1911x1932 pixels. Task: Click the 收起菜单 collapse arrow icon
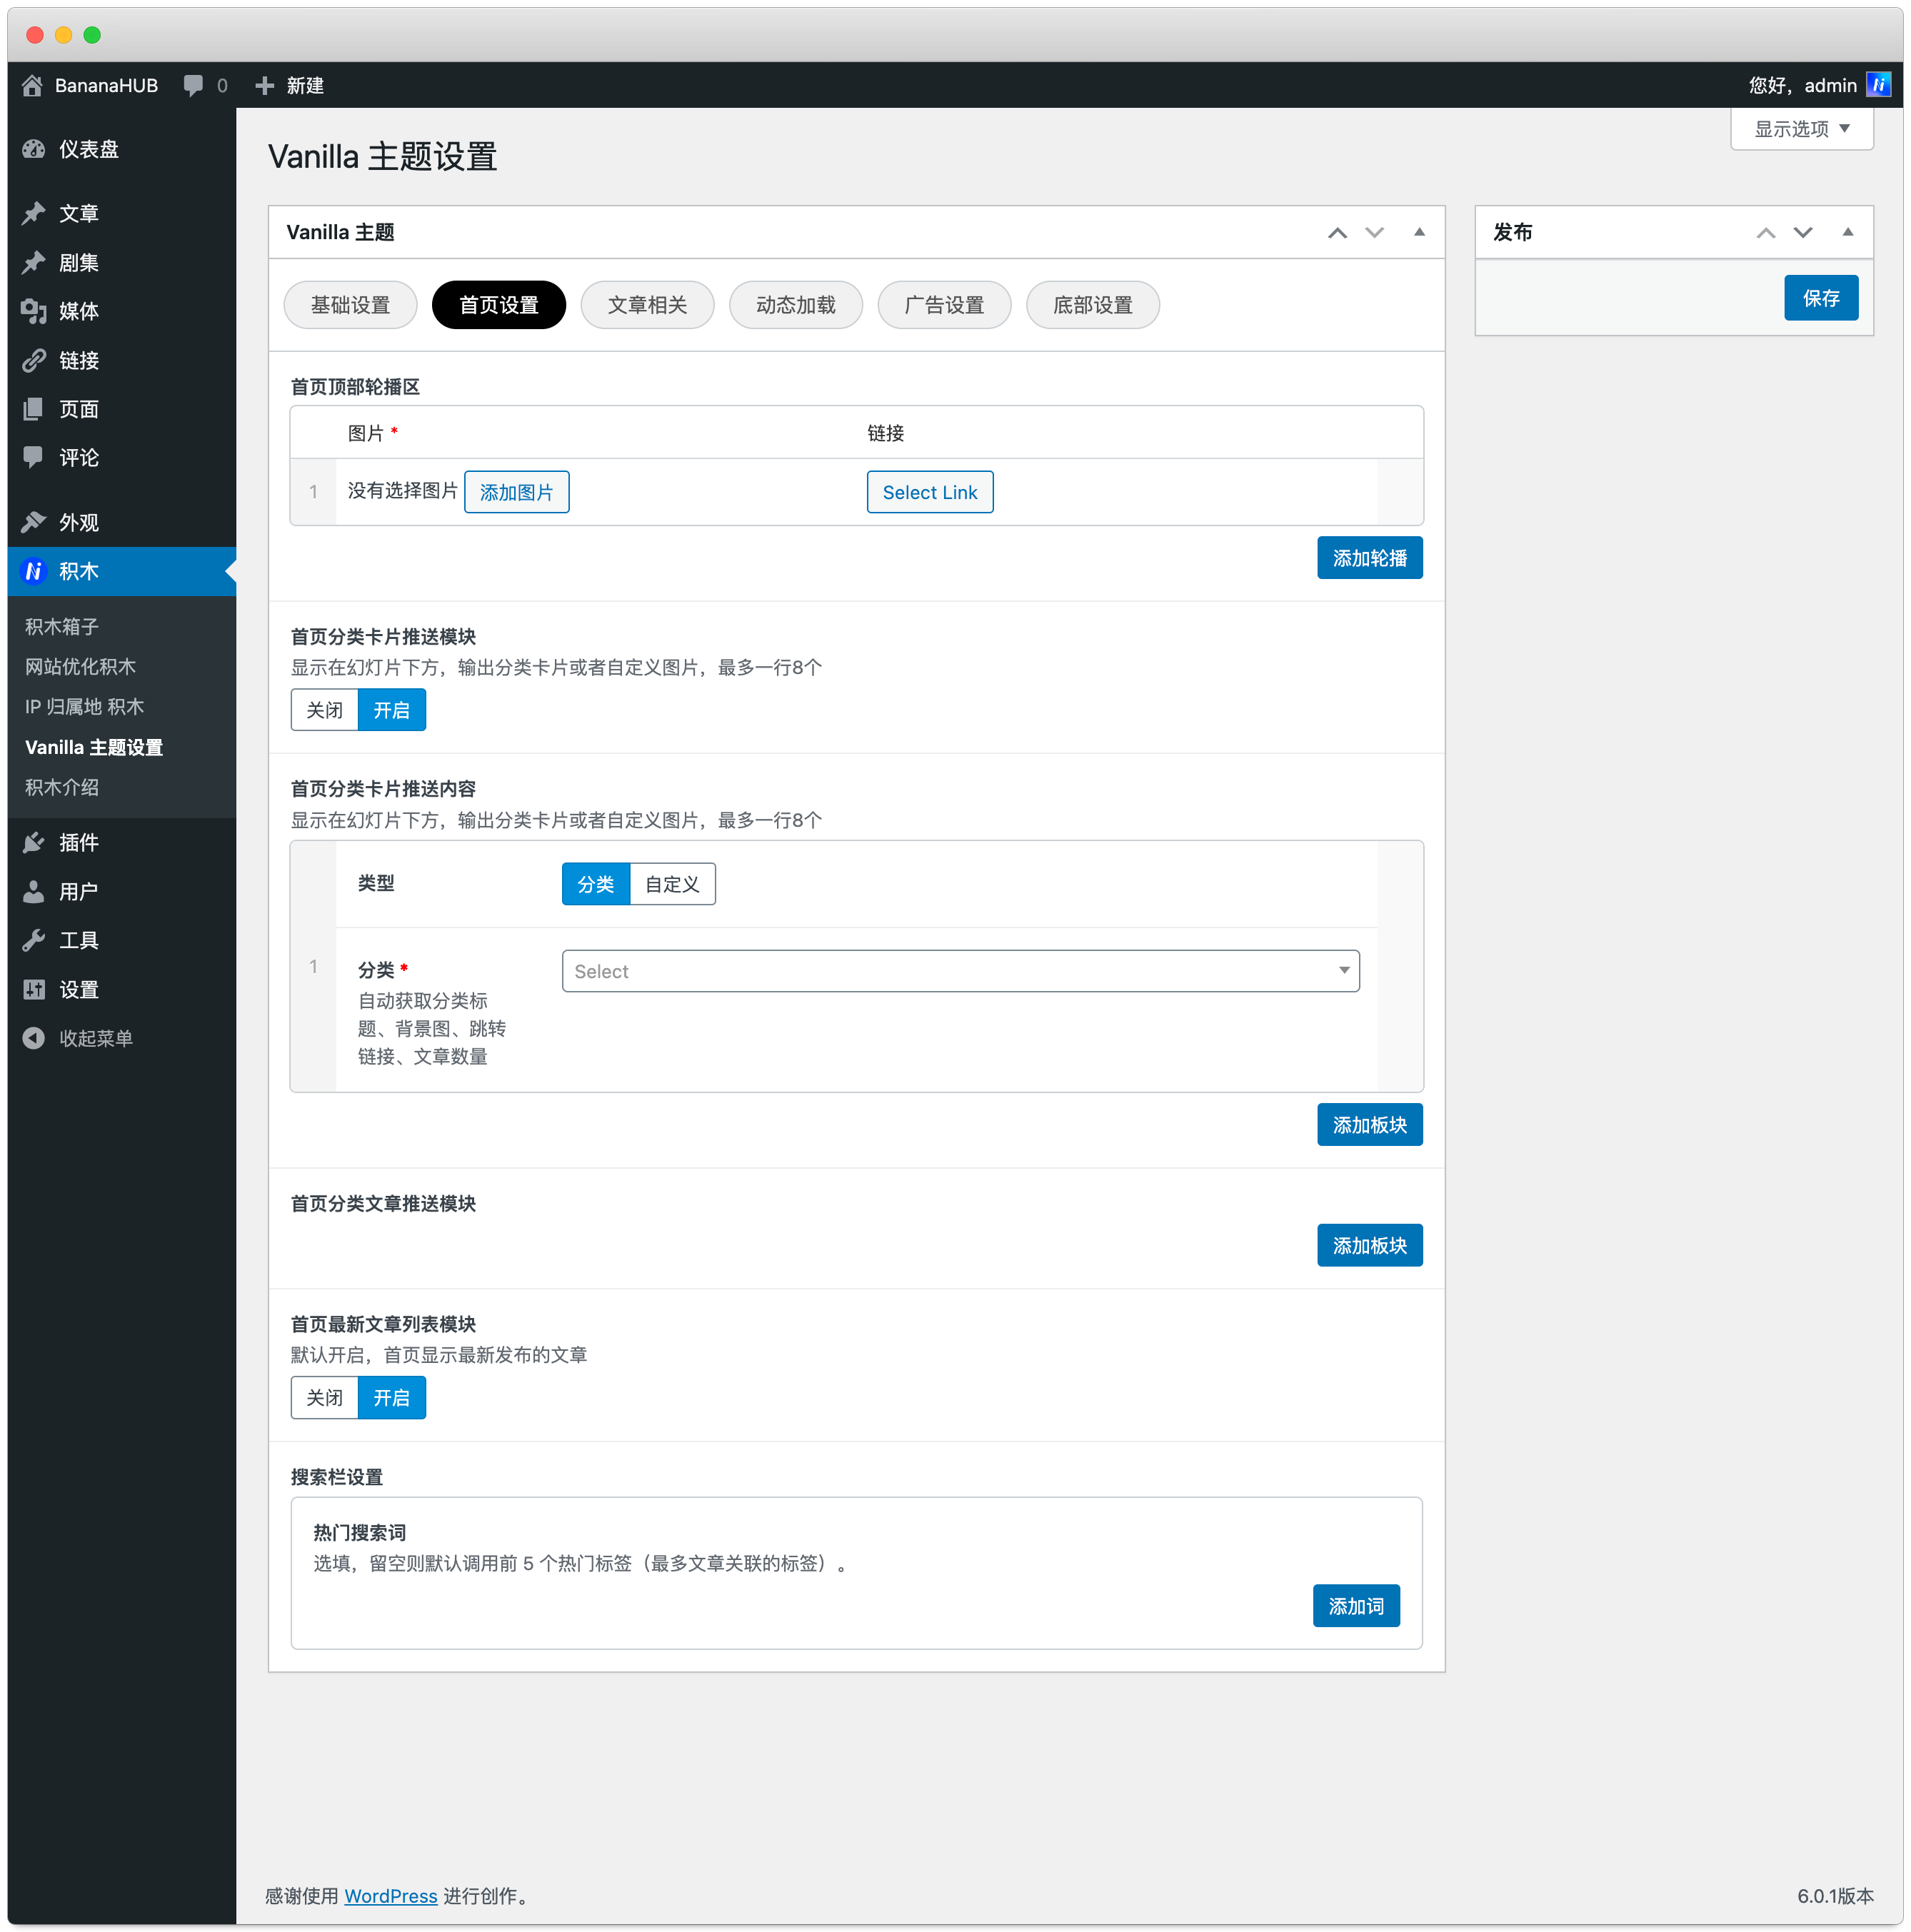tap(34, 1038)
